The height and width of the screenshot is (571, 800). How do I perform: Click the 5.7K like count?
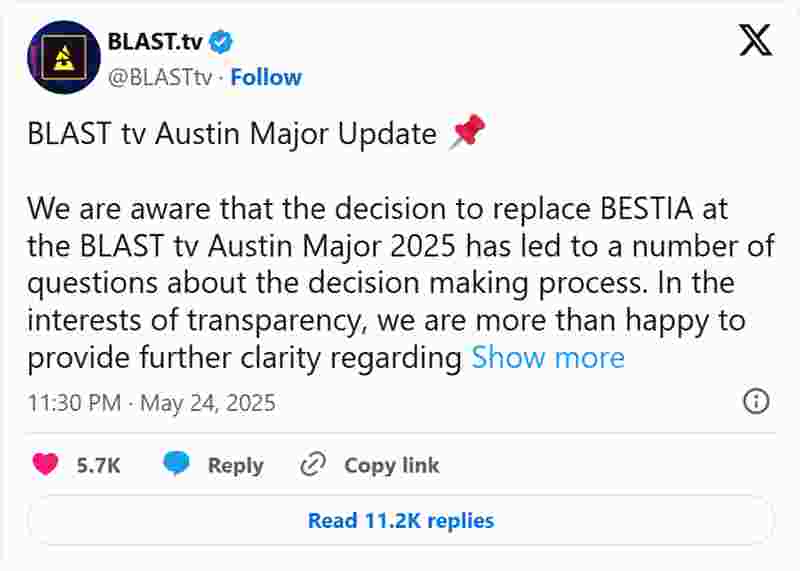coord(98,465)
